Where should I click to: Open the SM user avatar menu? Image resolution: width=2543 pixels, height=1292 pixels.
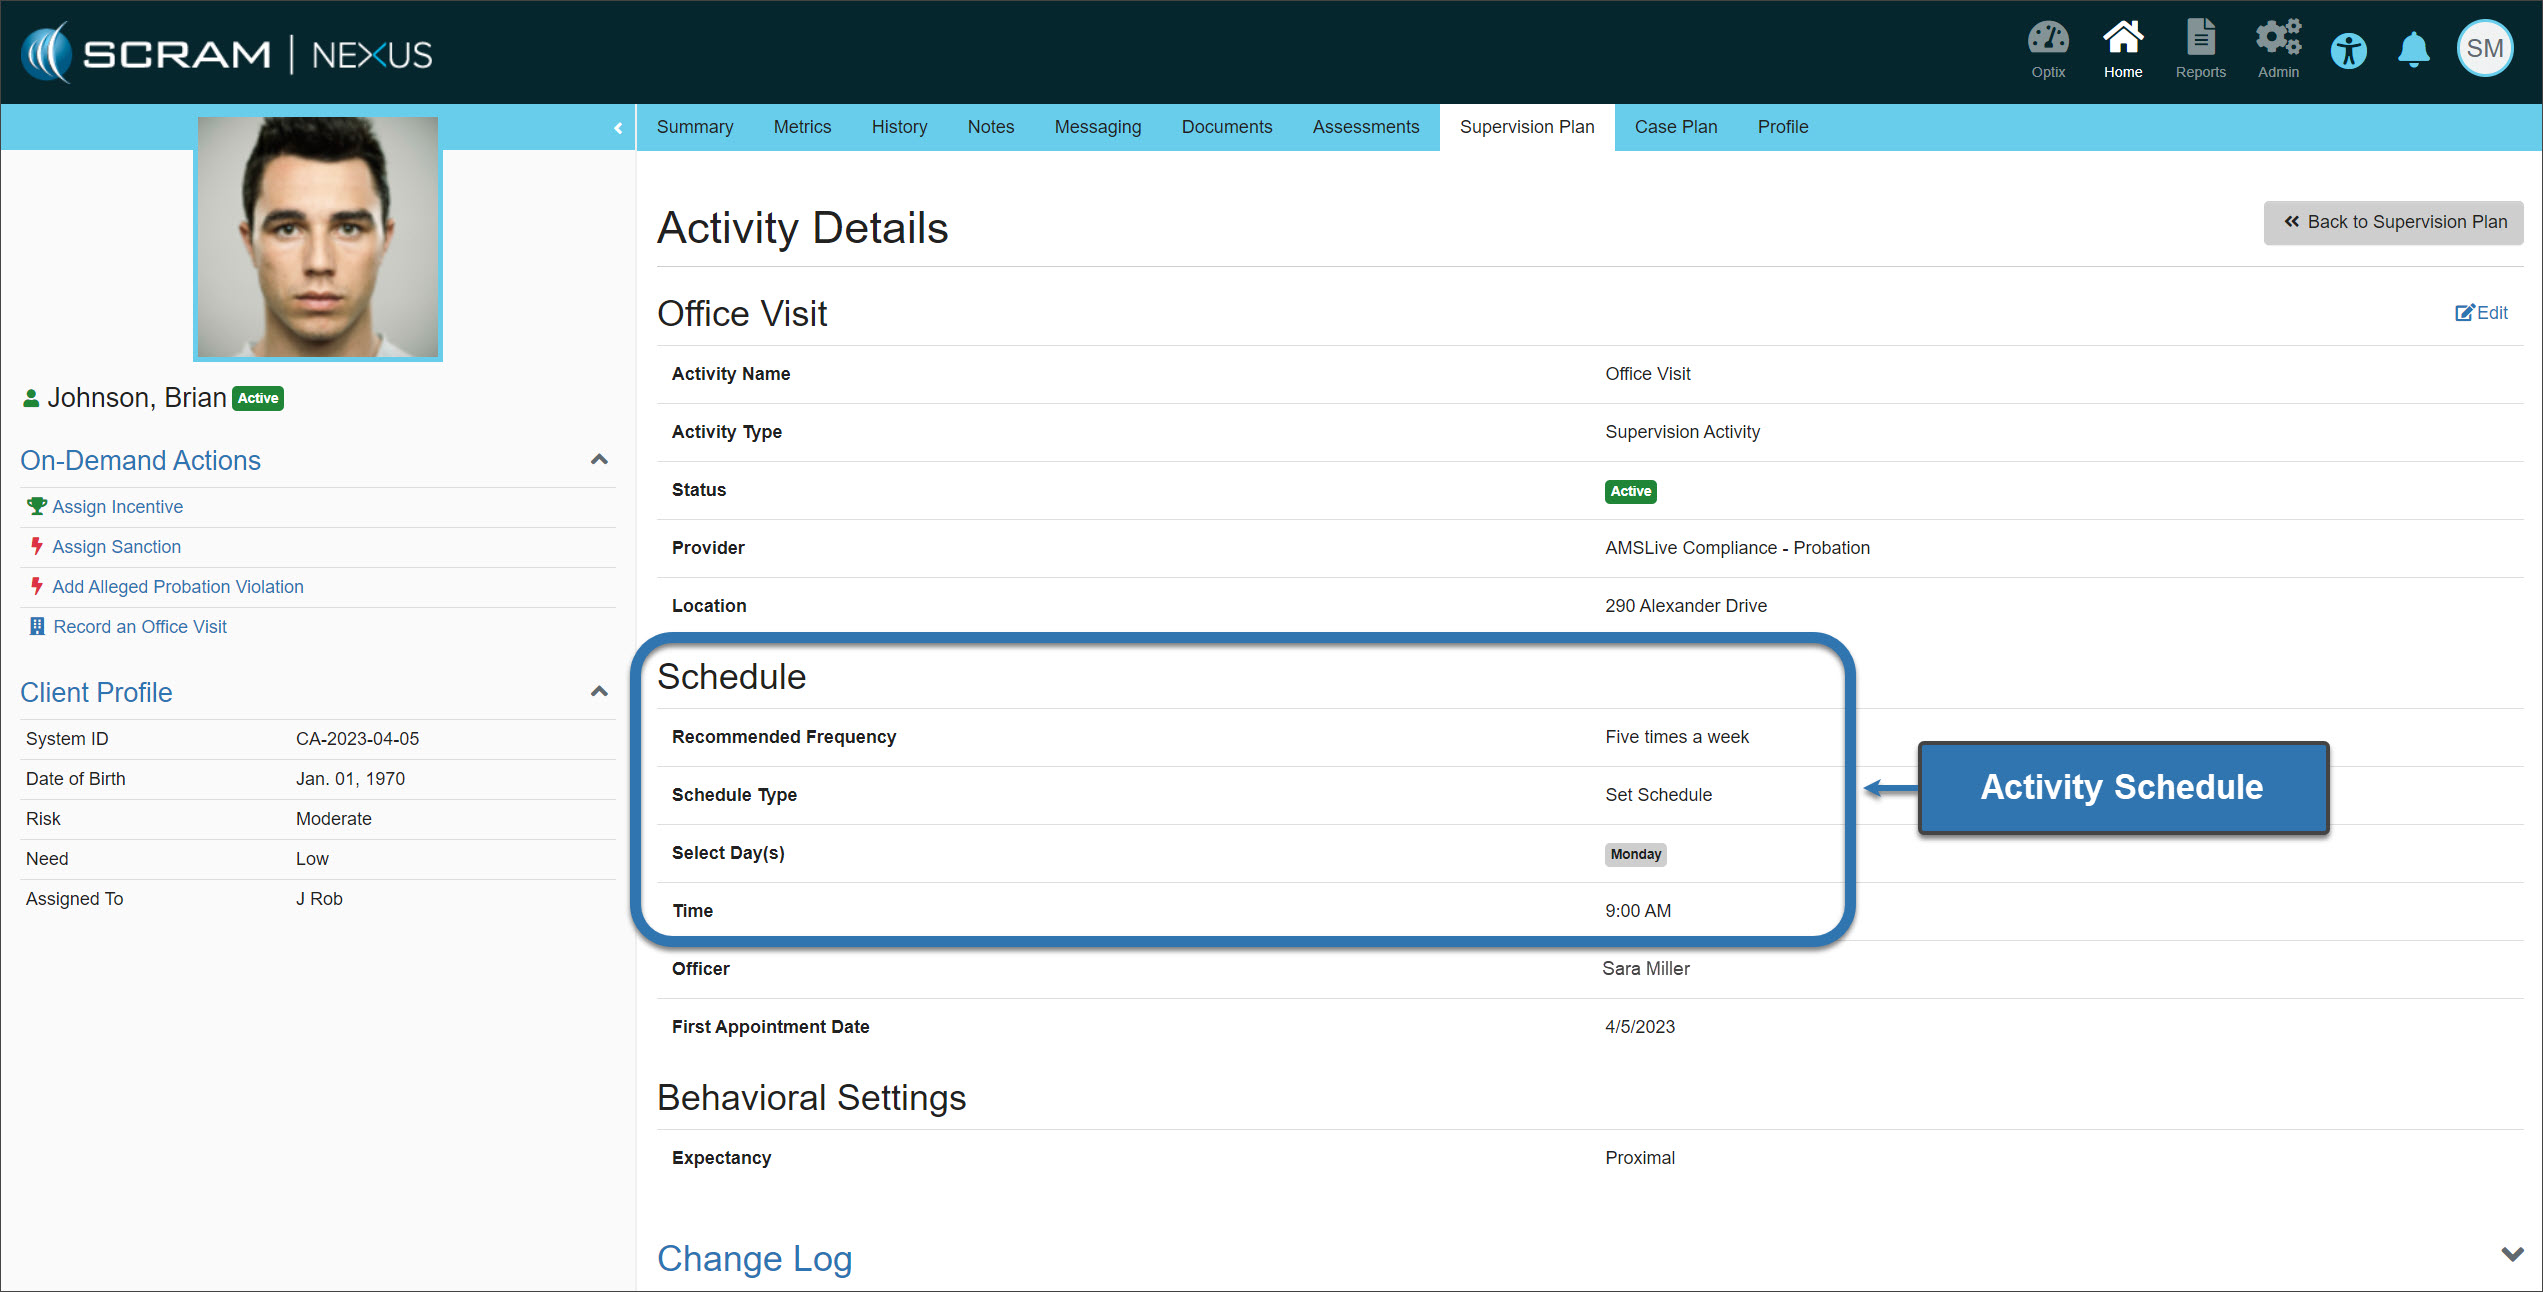coord(2484,49)
